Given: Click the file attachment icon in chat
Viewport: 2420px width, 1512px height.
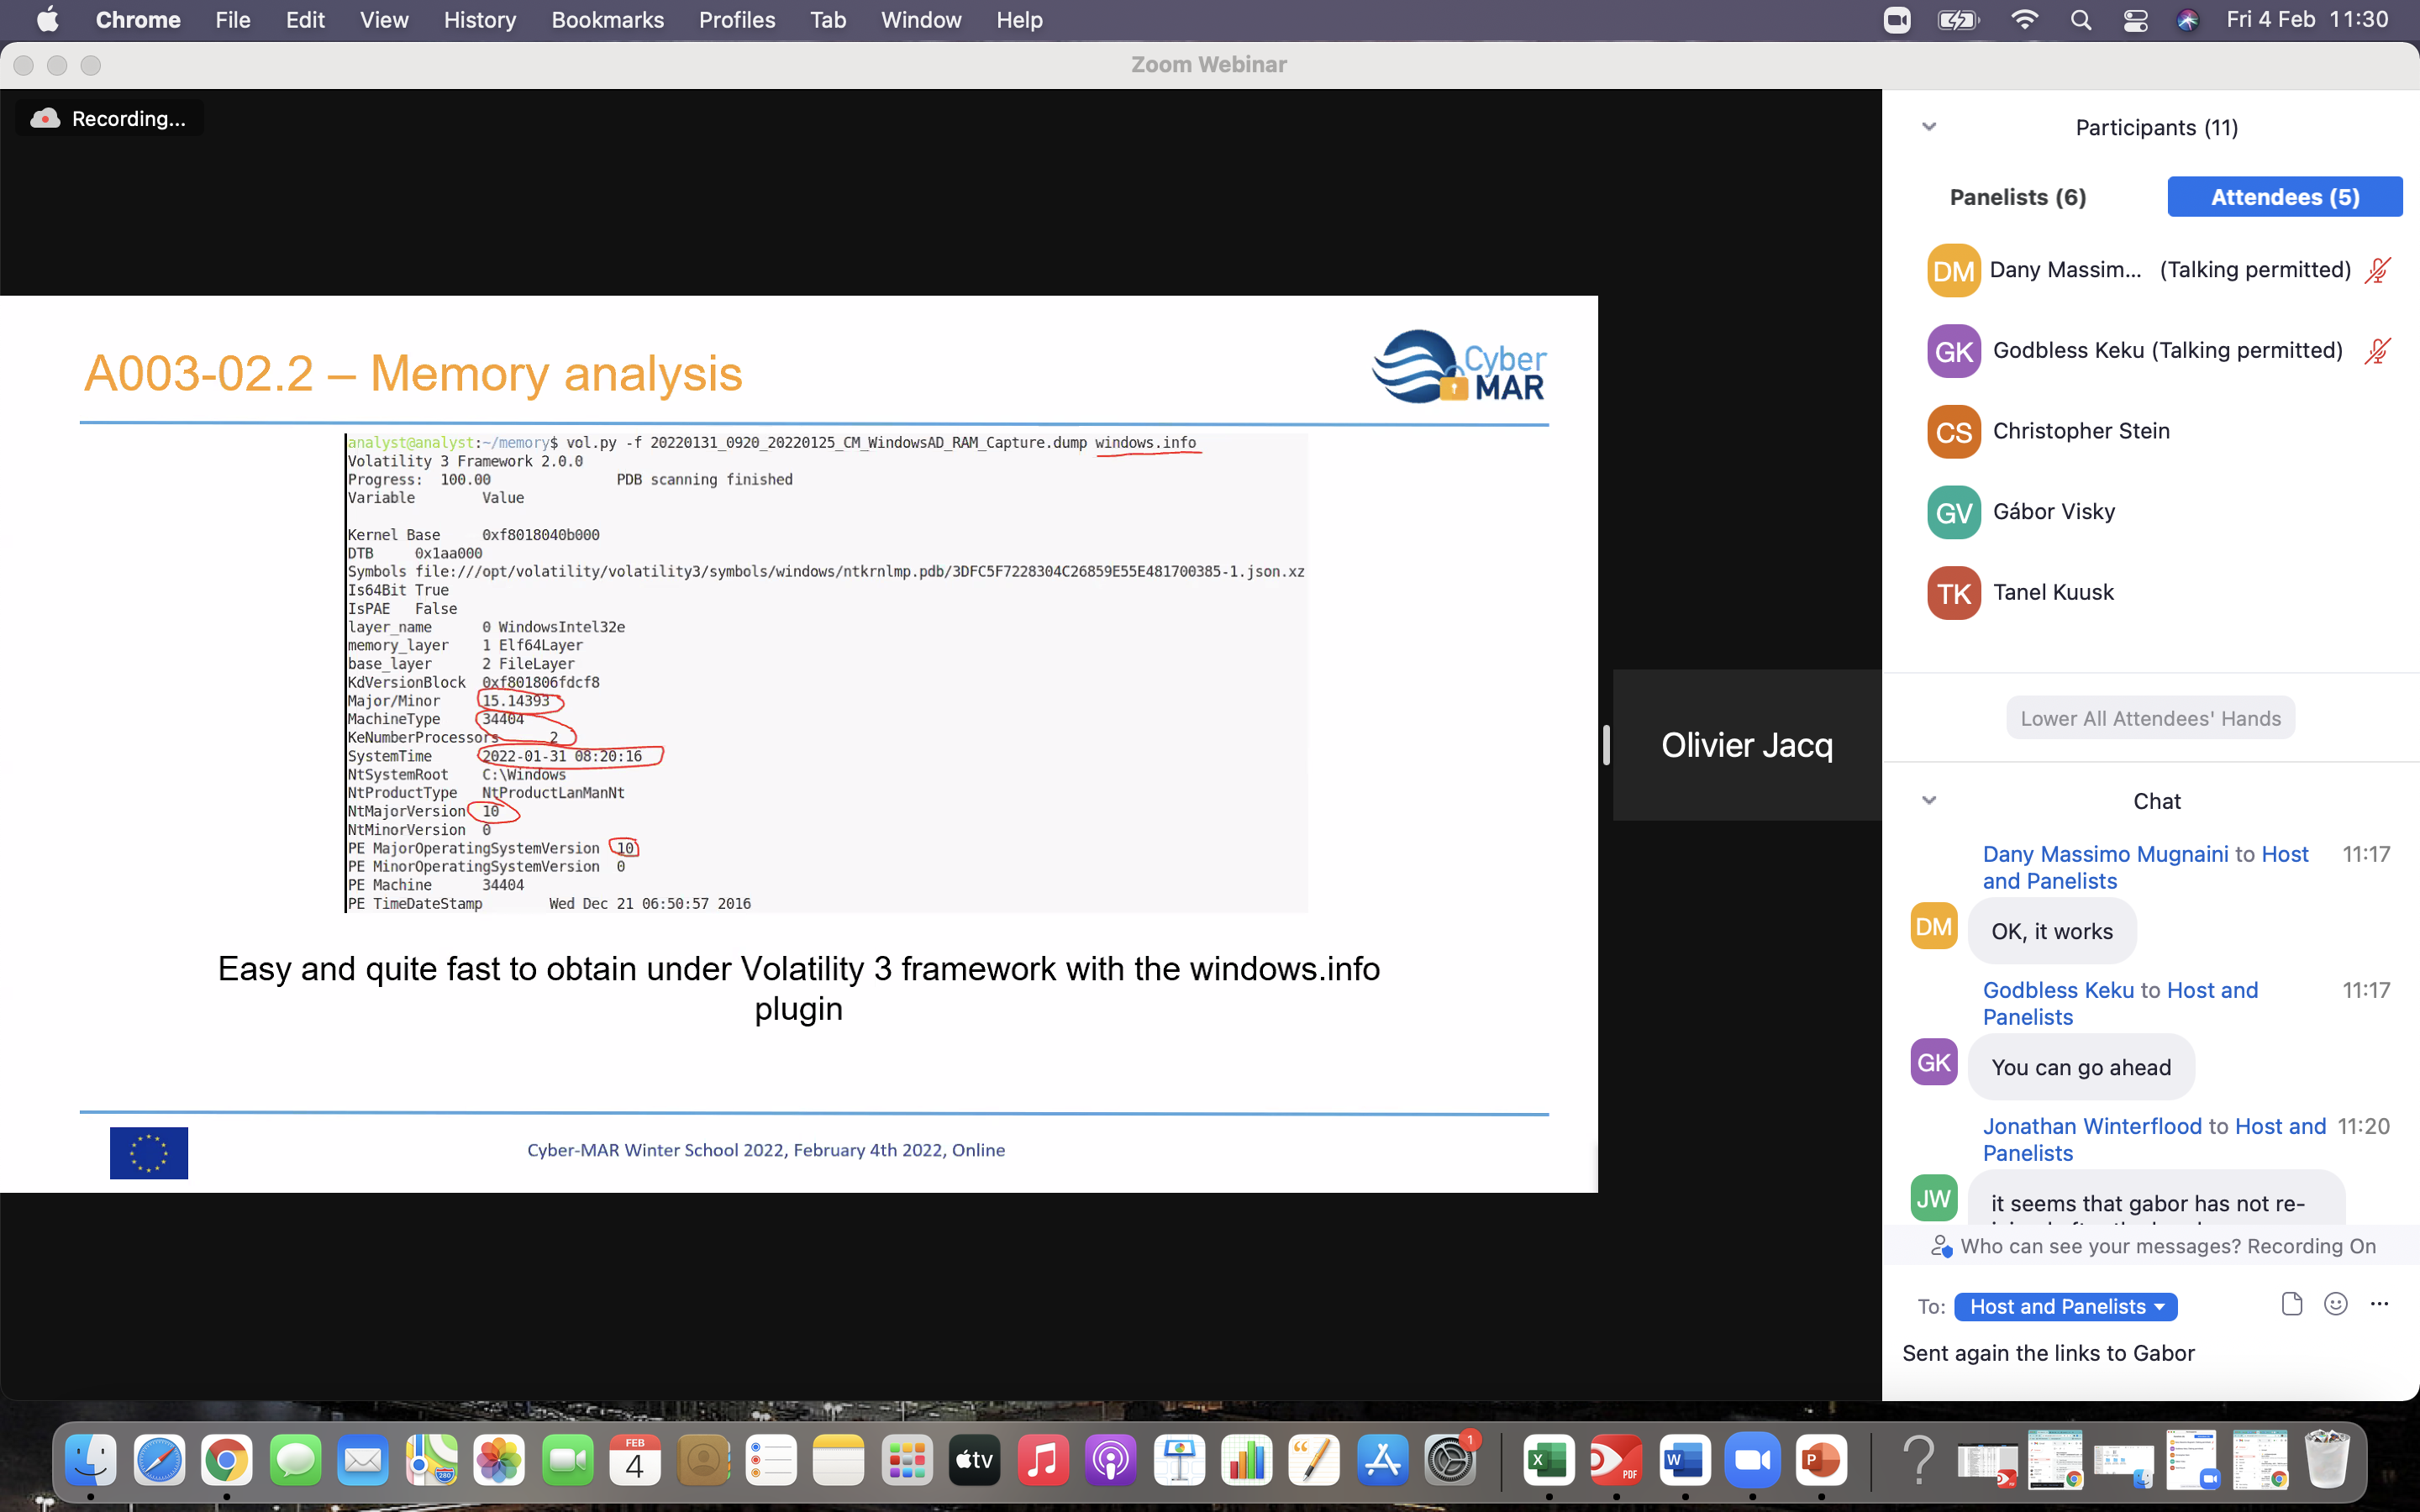Looking at the screenshot, I should pyautogui.click(x=2291, y=1304).
